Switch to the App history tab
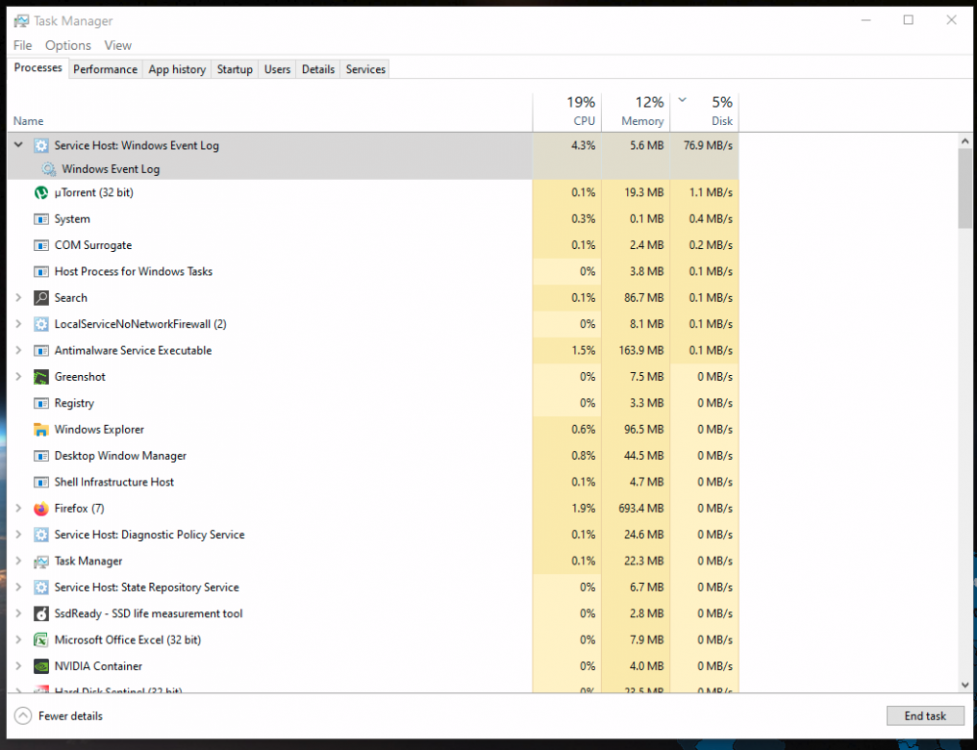This screenshot has width=977, height=750. click(x=177, y=69)
